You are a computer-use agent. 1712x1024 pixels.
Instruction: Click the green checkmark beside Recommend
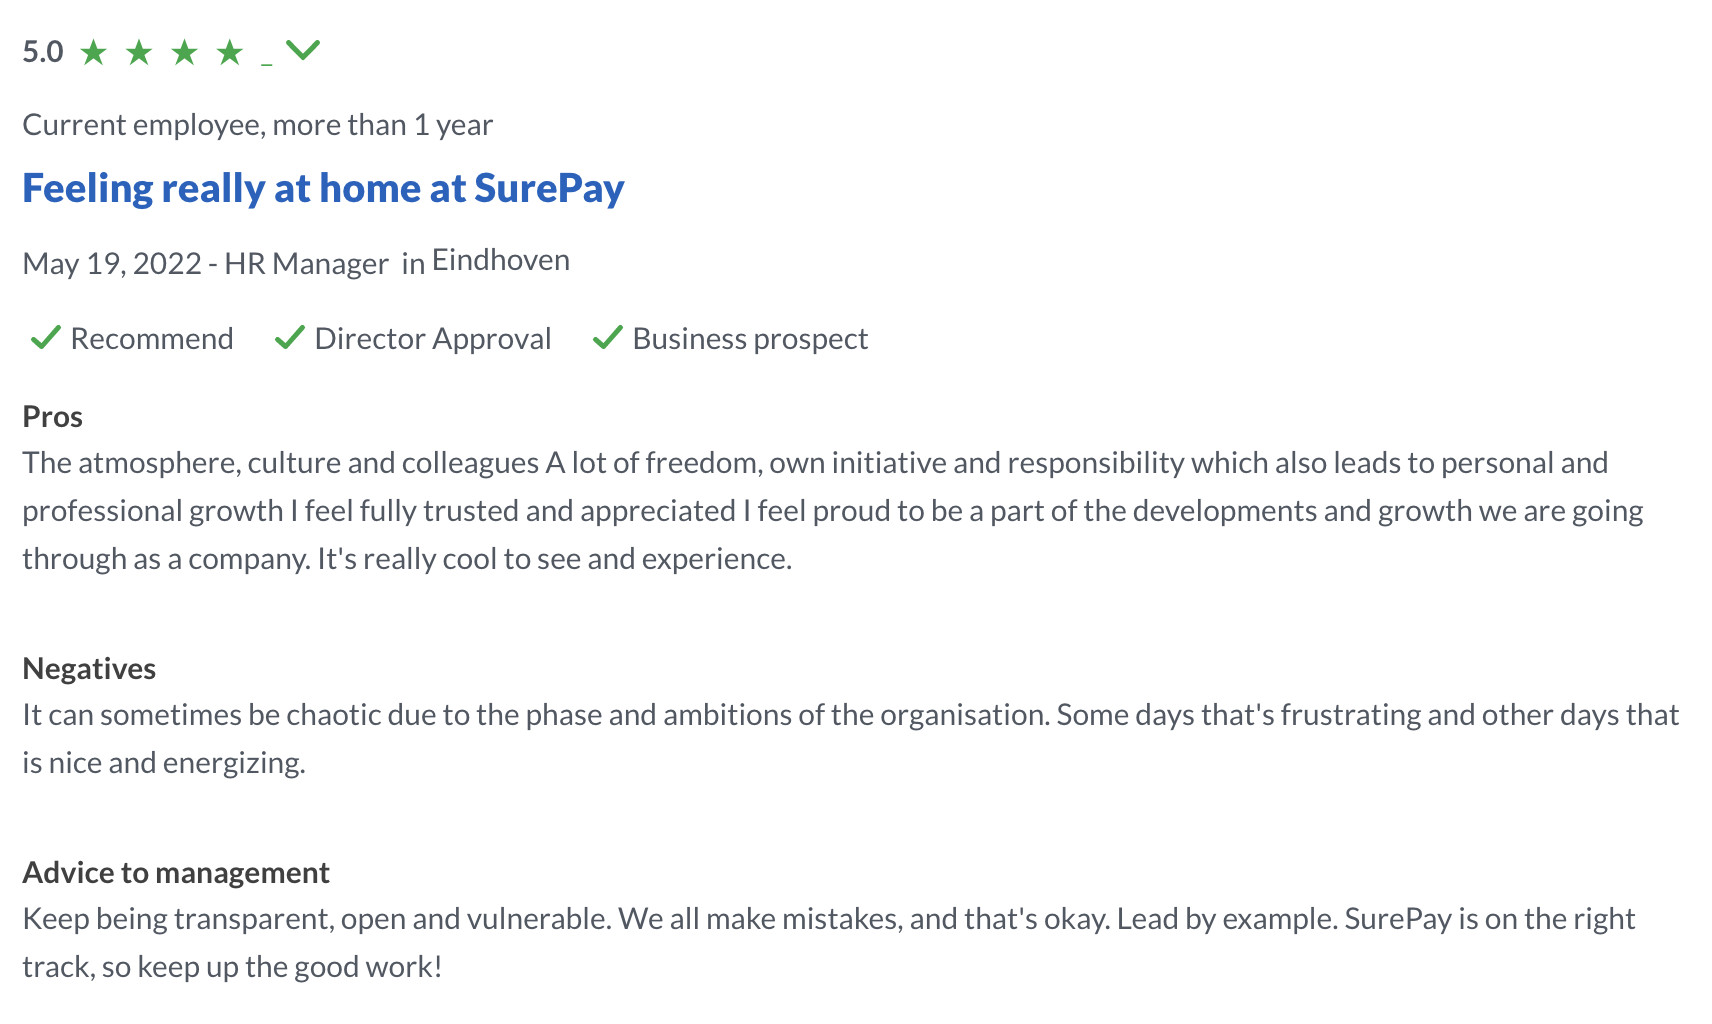tap(44, 338)
